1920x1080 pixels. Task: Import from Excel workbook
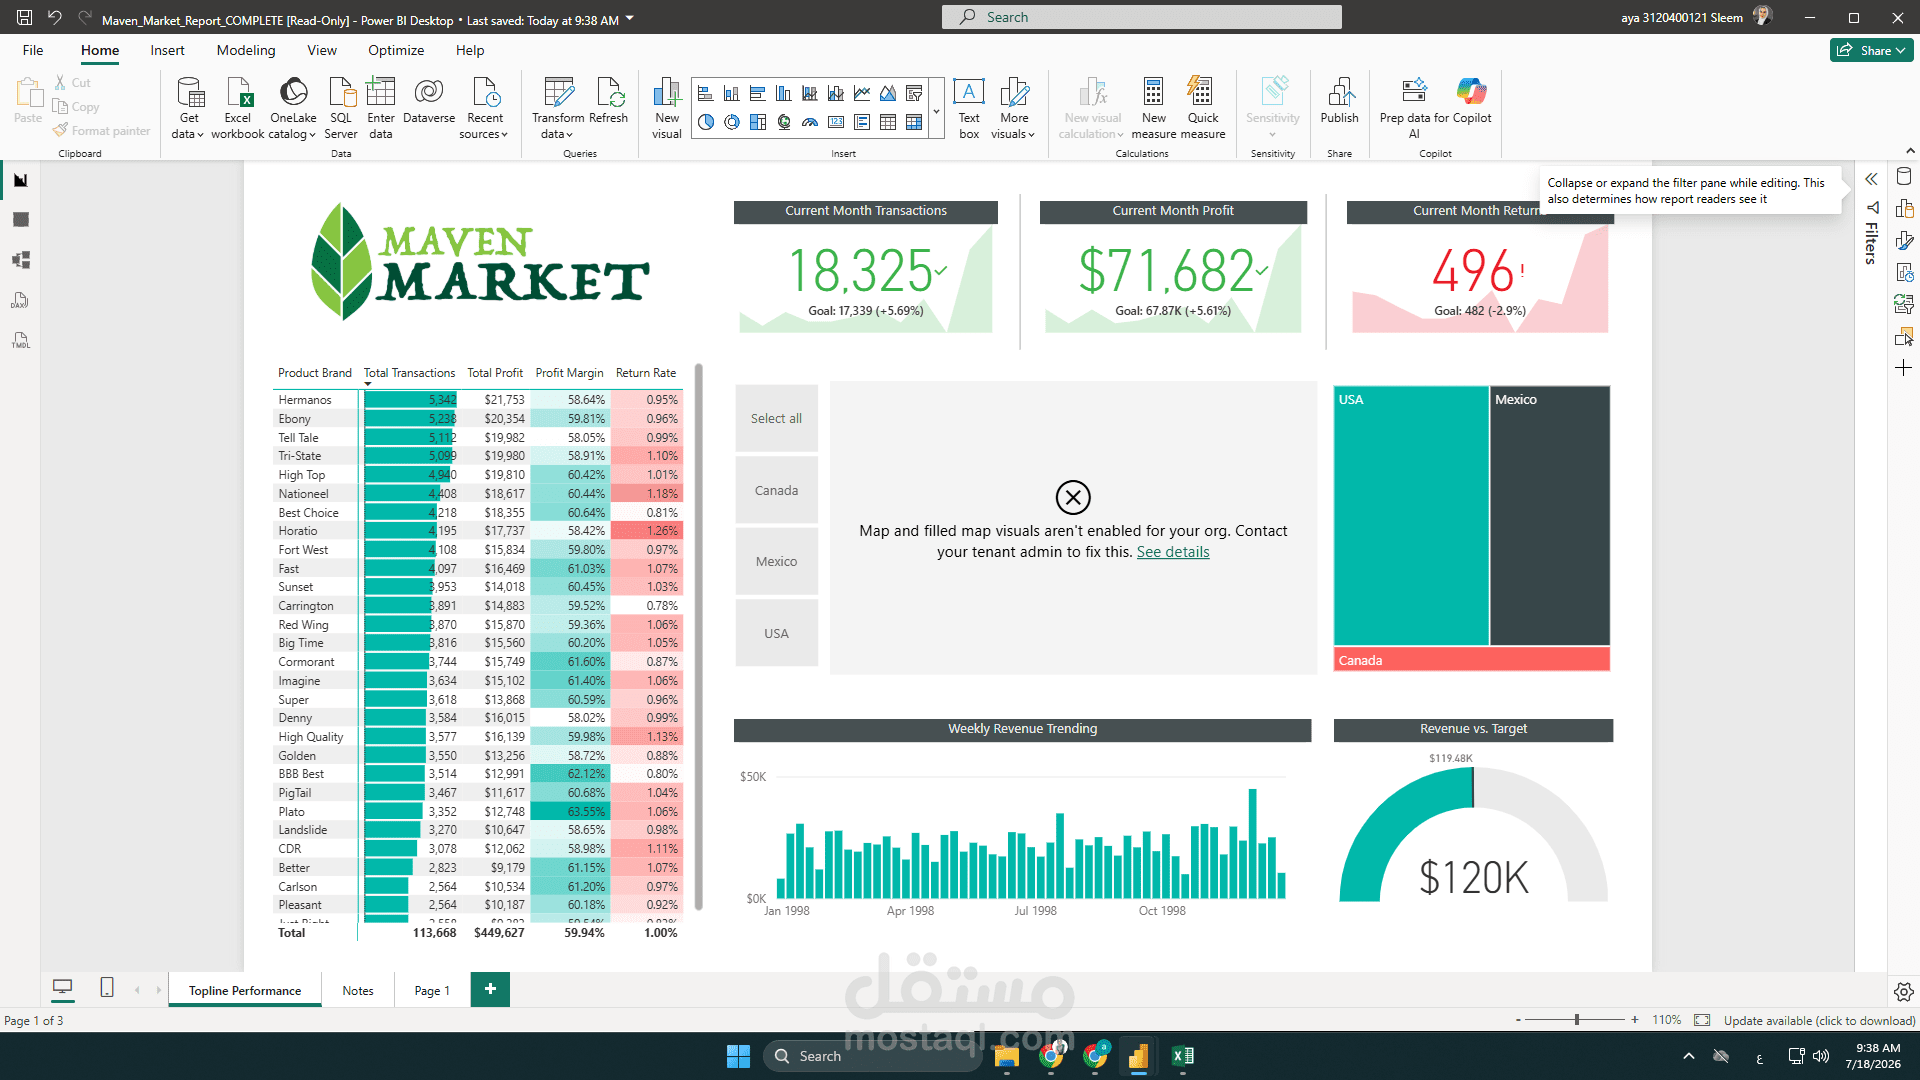click(238, 108)
